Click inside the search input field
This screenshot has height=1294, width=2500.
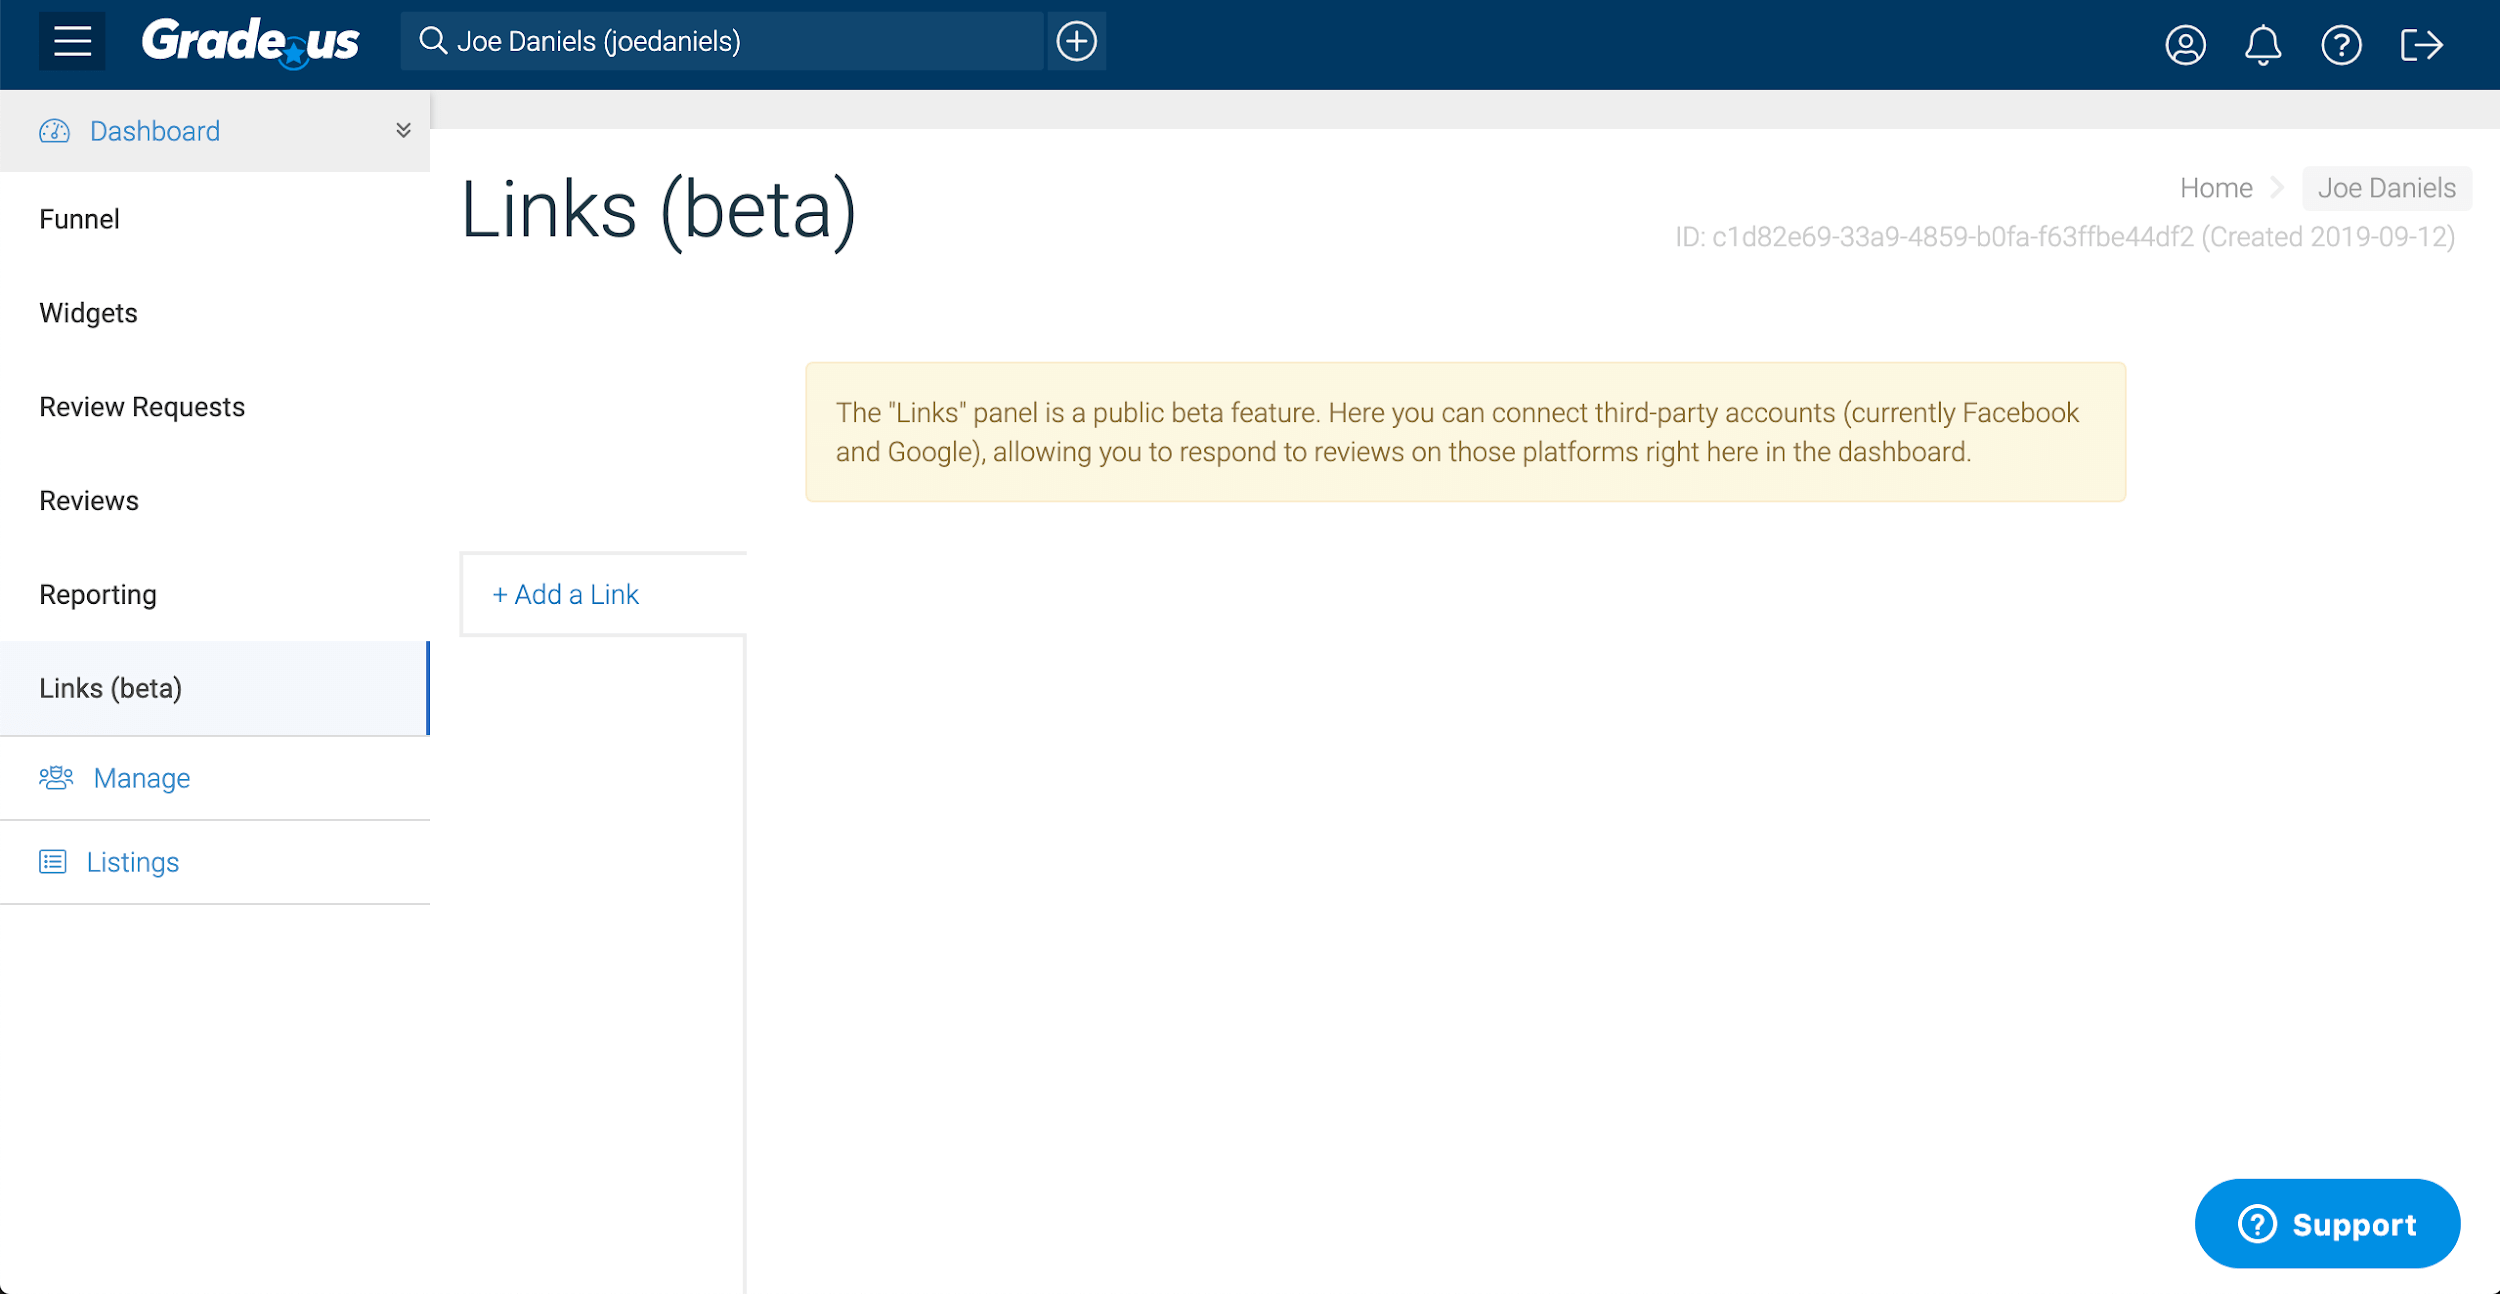click(x=720, y=41)
